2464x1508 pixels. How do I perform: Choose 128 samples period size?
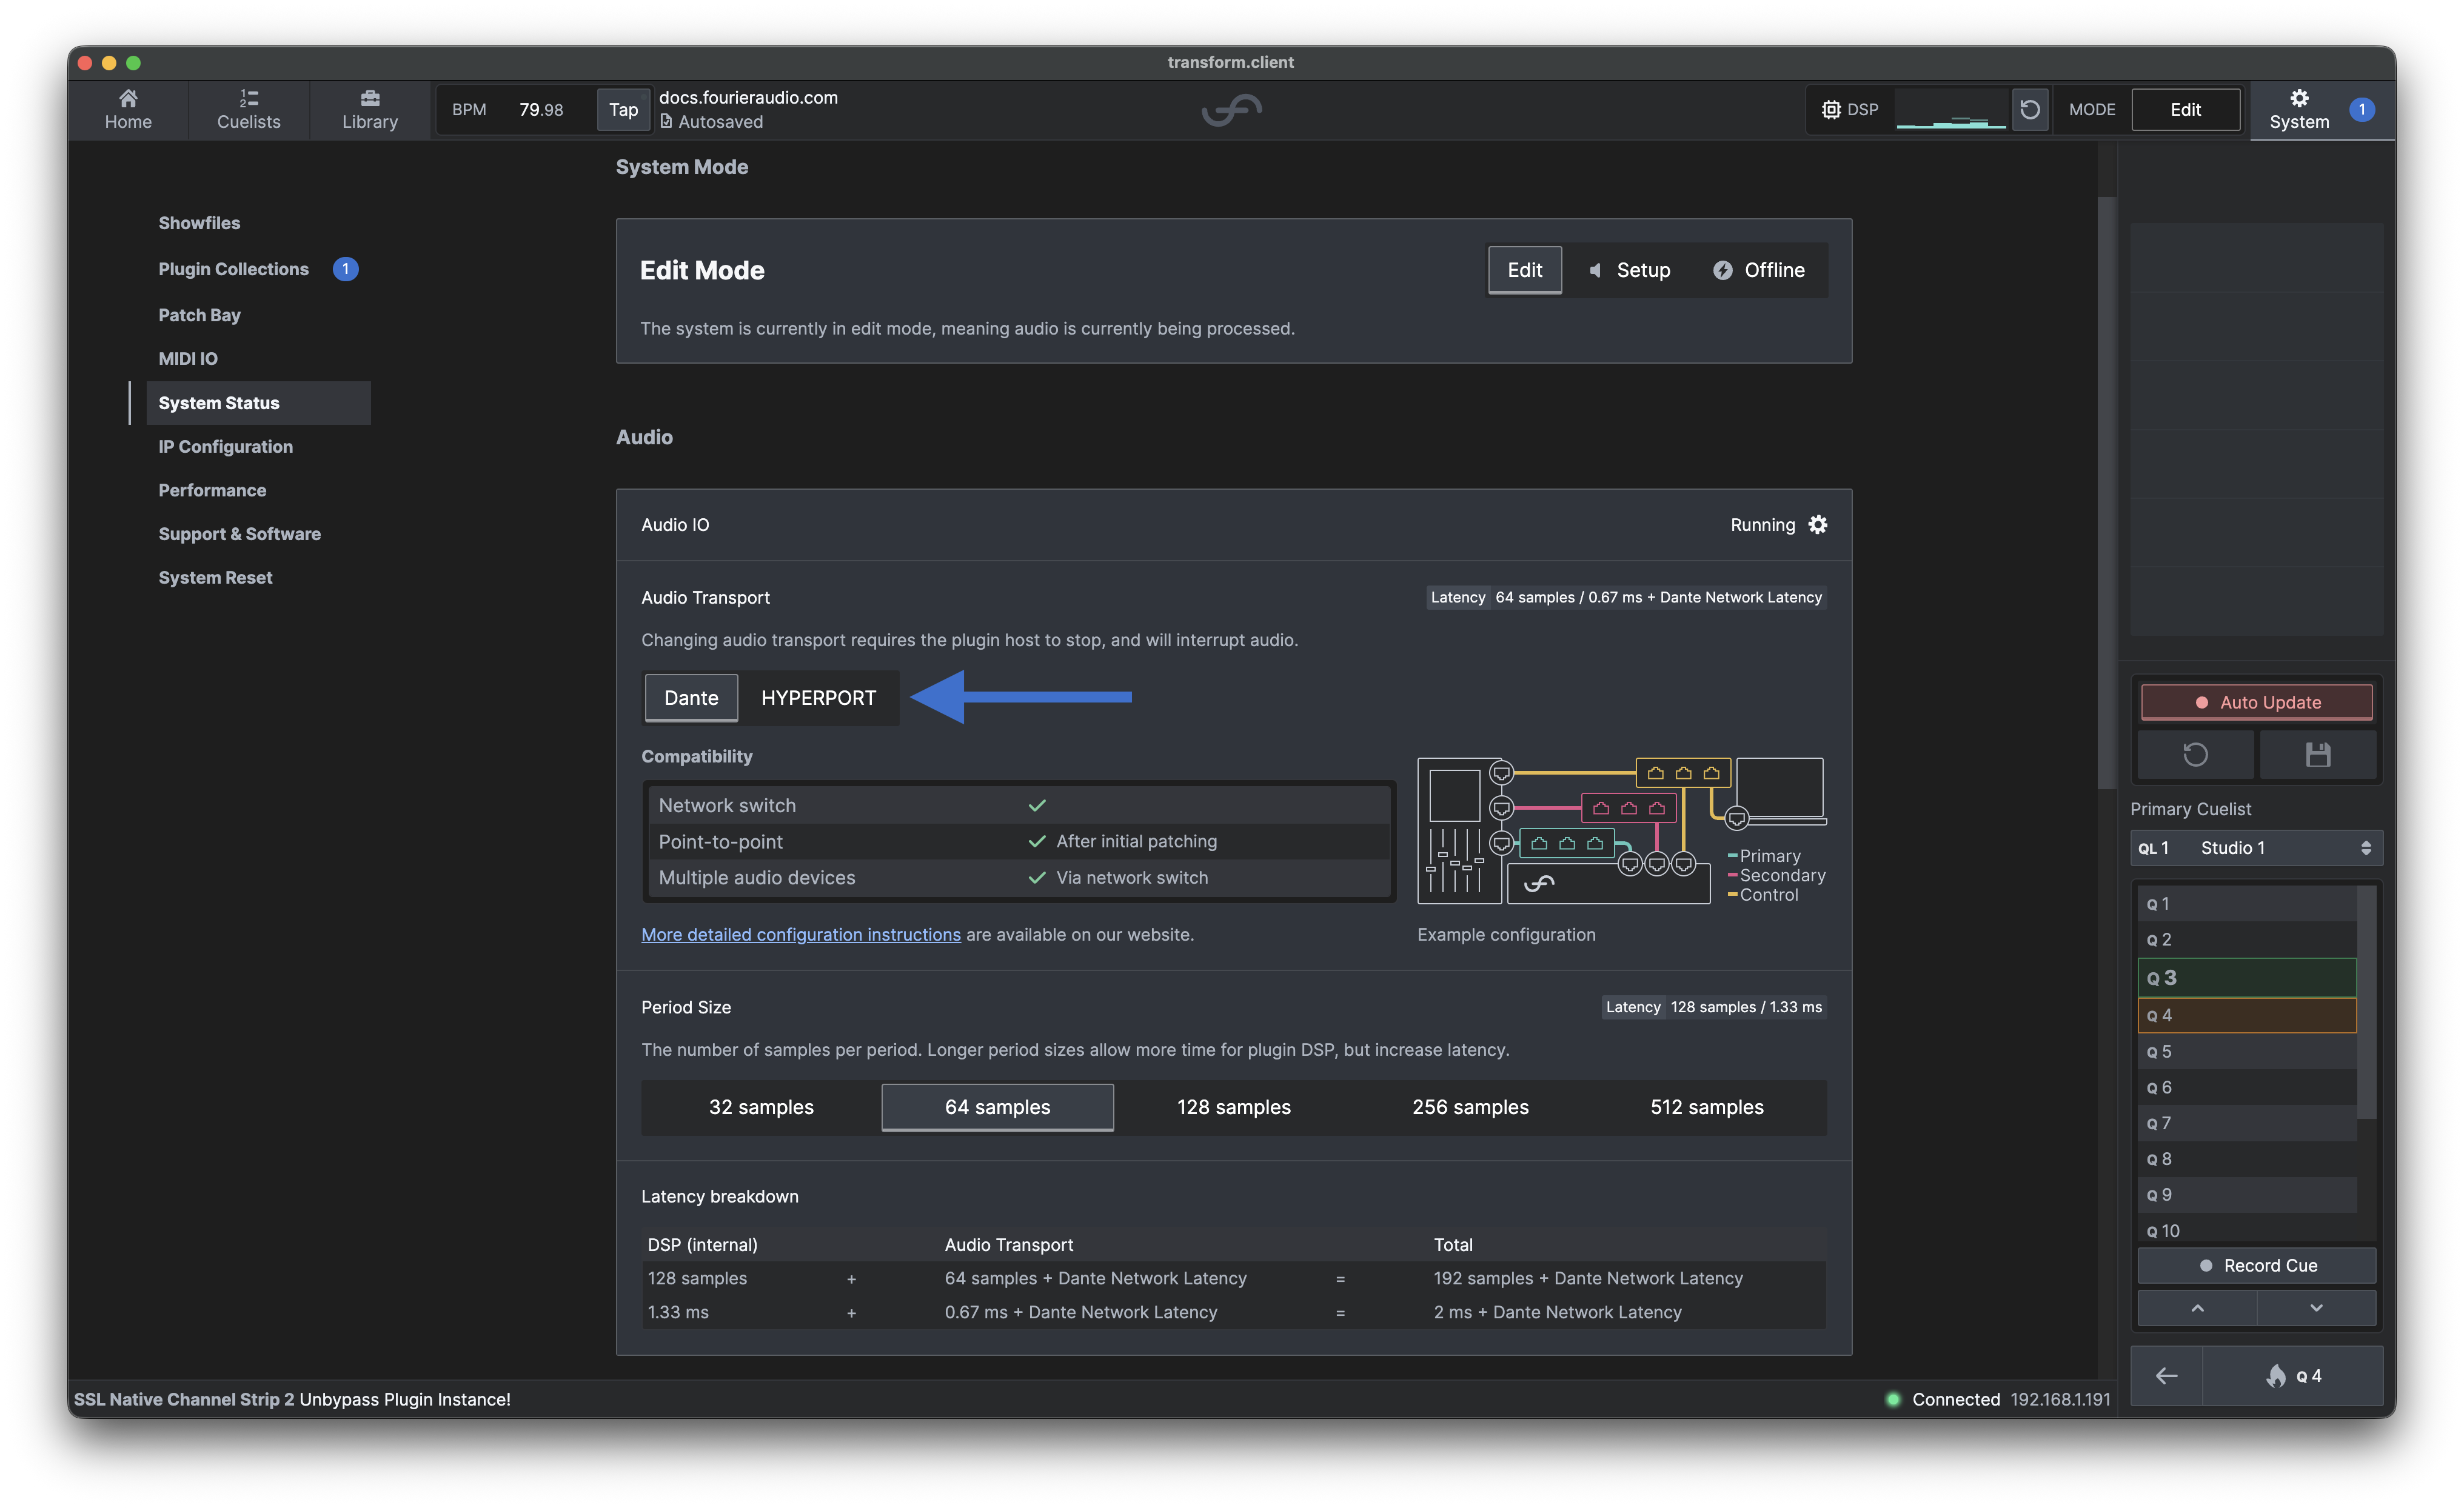coord(1233,1106)
